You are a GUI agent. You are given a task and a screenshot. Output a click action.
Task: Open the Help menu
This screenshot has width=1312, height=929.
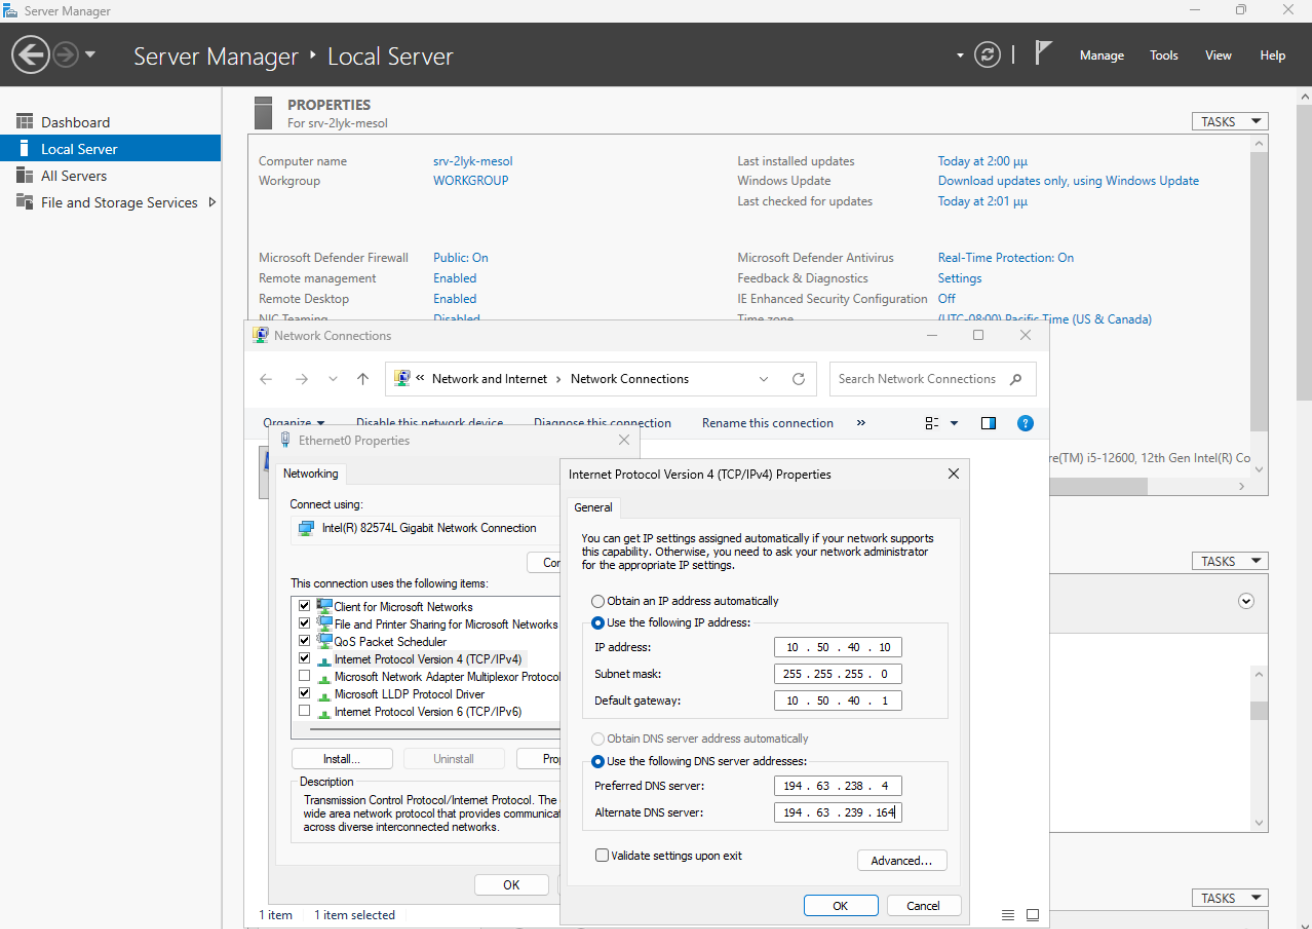click(x=1272, y=55)
